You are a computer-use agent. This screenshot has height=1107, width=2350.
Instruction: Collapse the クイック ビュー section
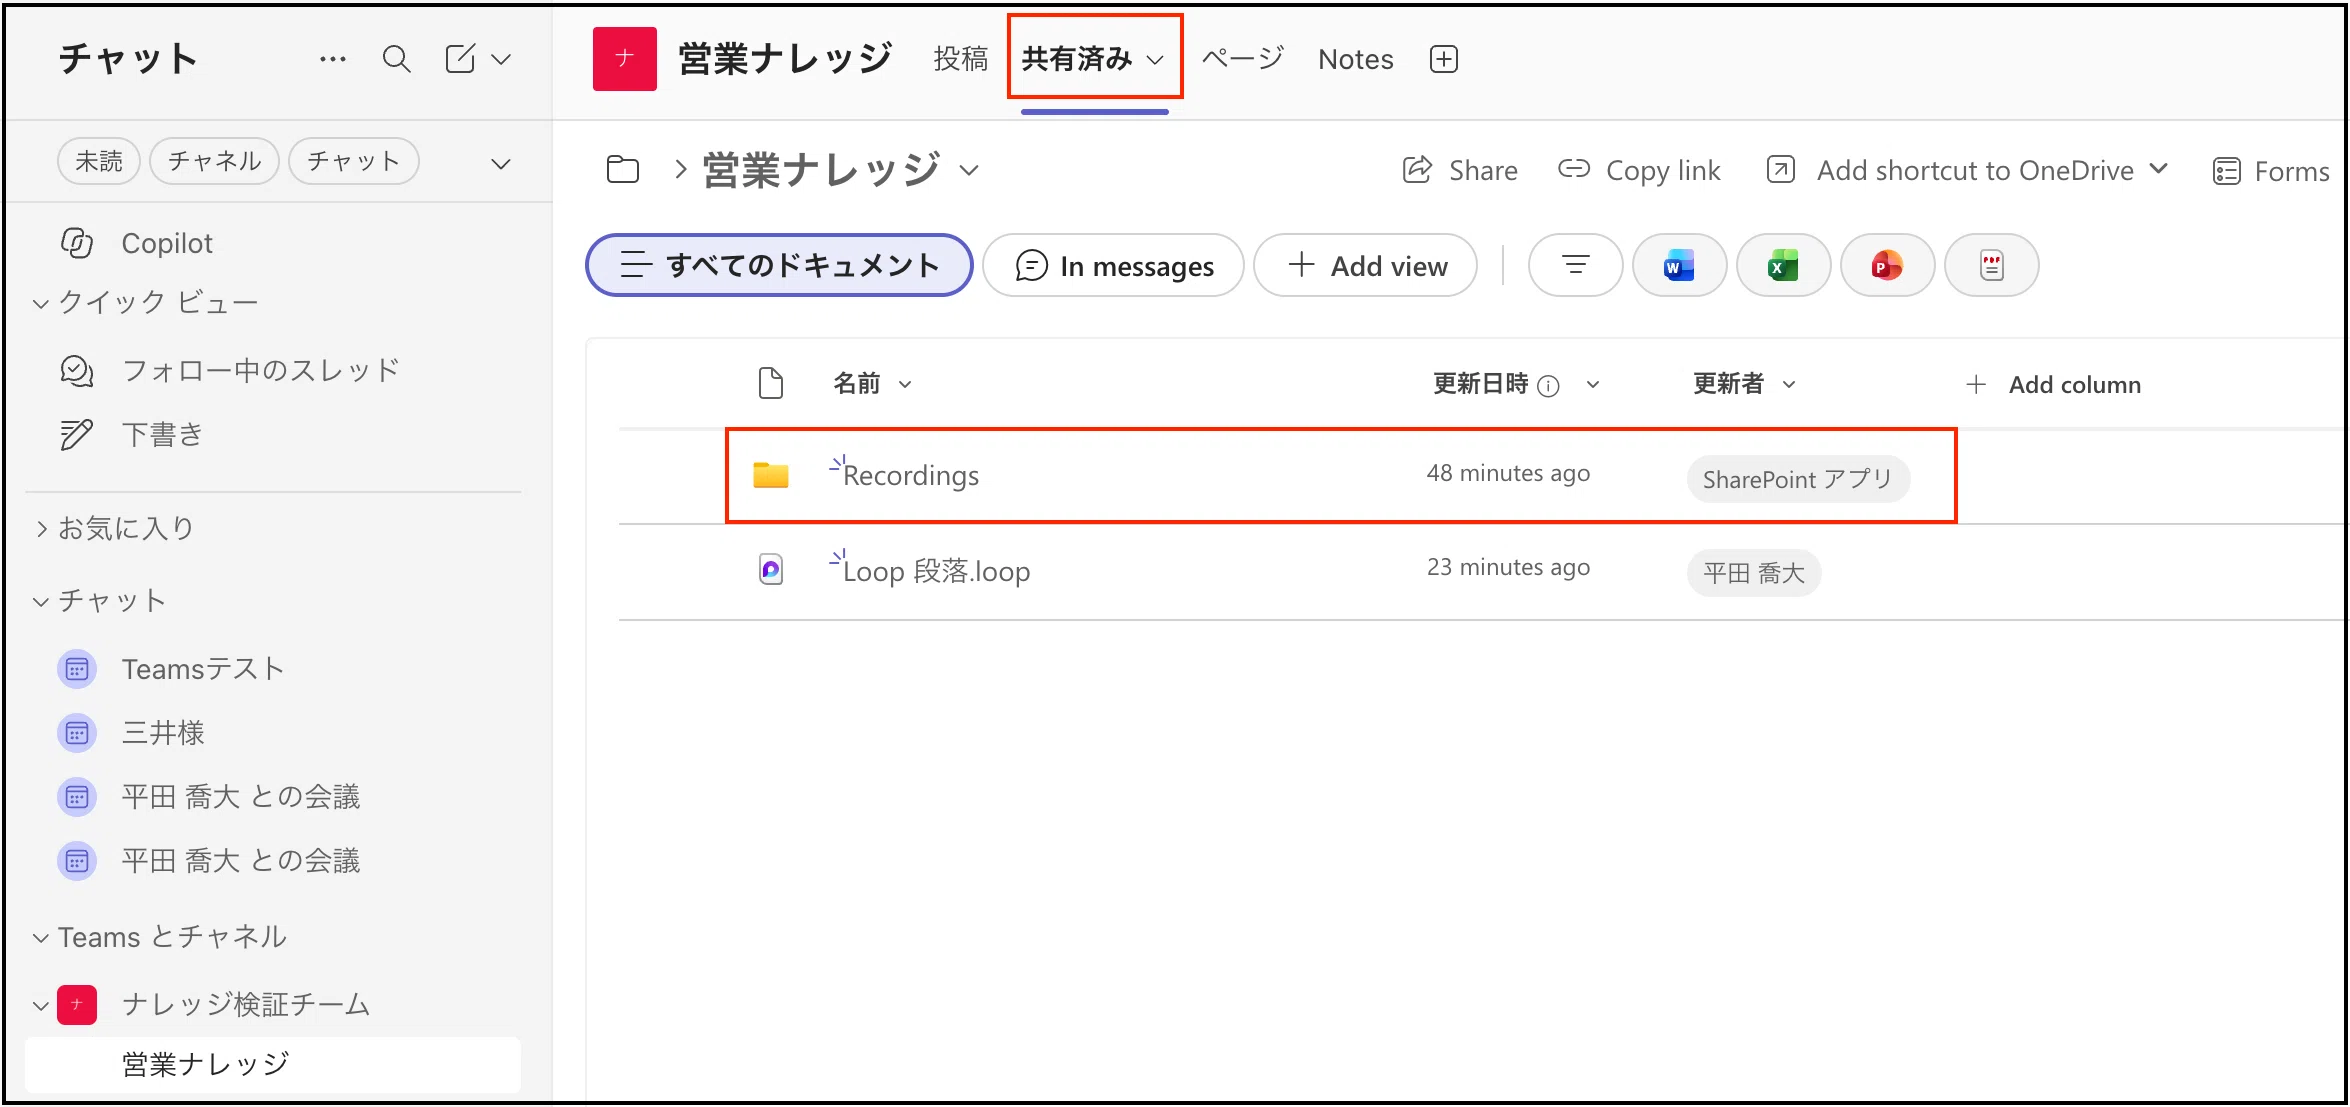click(41, 303)
